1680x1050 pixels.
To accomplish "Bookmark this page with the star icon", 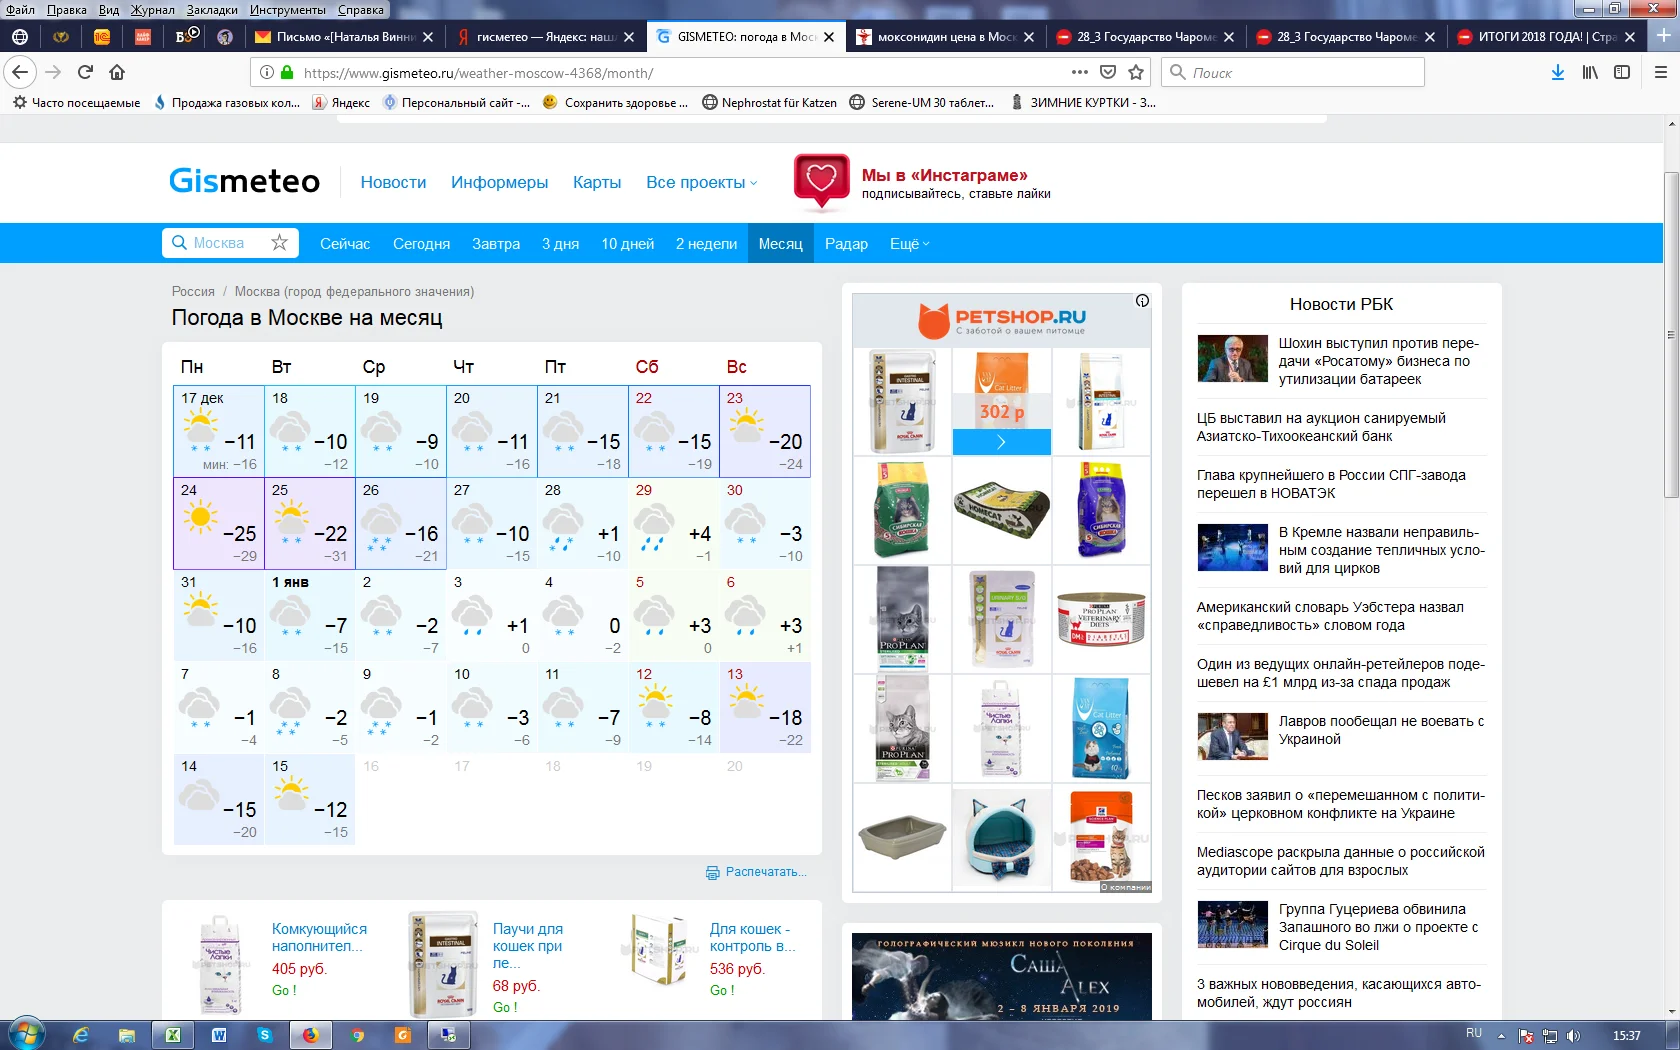I will (1136, 72).
